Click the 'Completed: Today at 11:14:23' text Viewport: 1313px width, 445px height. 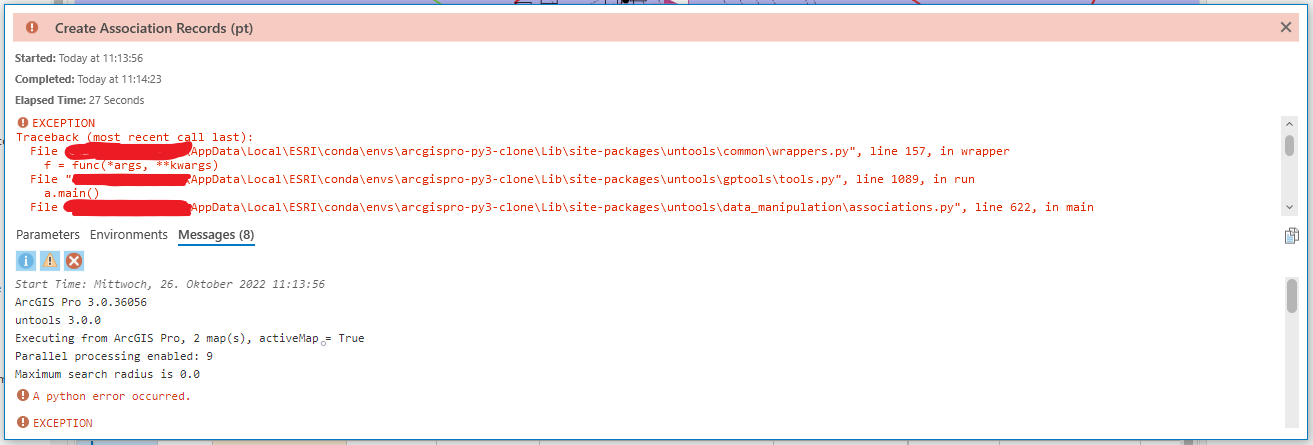[88, 79]
